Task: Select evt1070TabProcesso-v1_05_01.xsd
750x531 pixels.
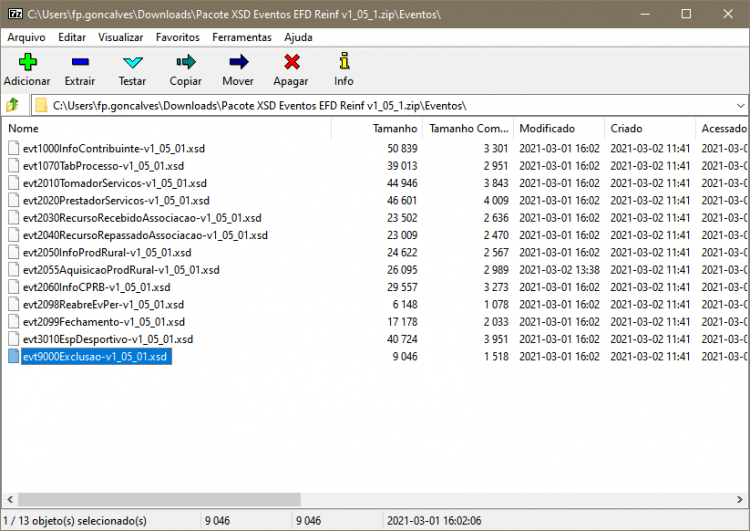Action: (103, 166)
